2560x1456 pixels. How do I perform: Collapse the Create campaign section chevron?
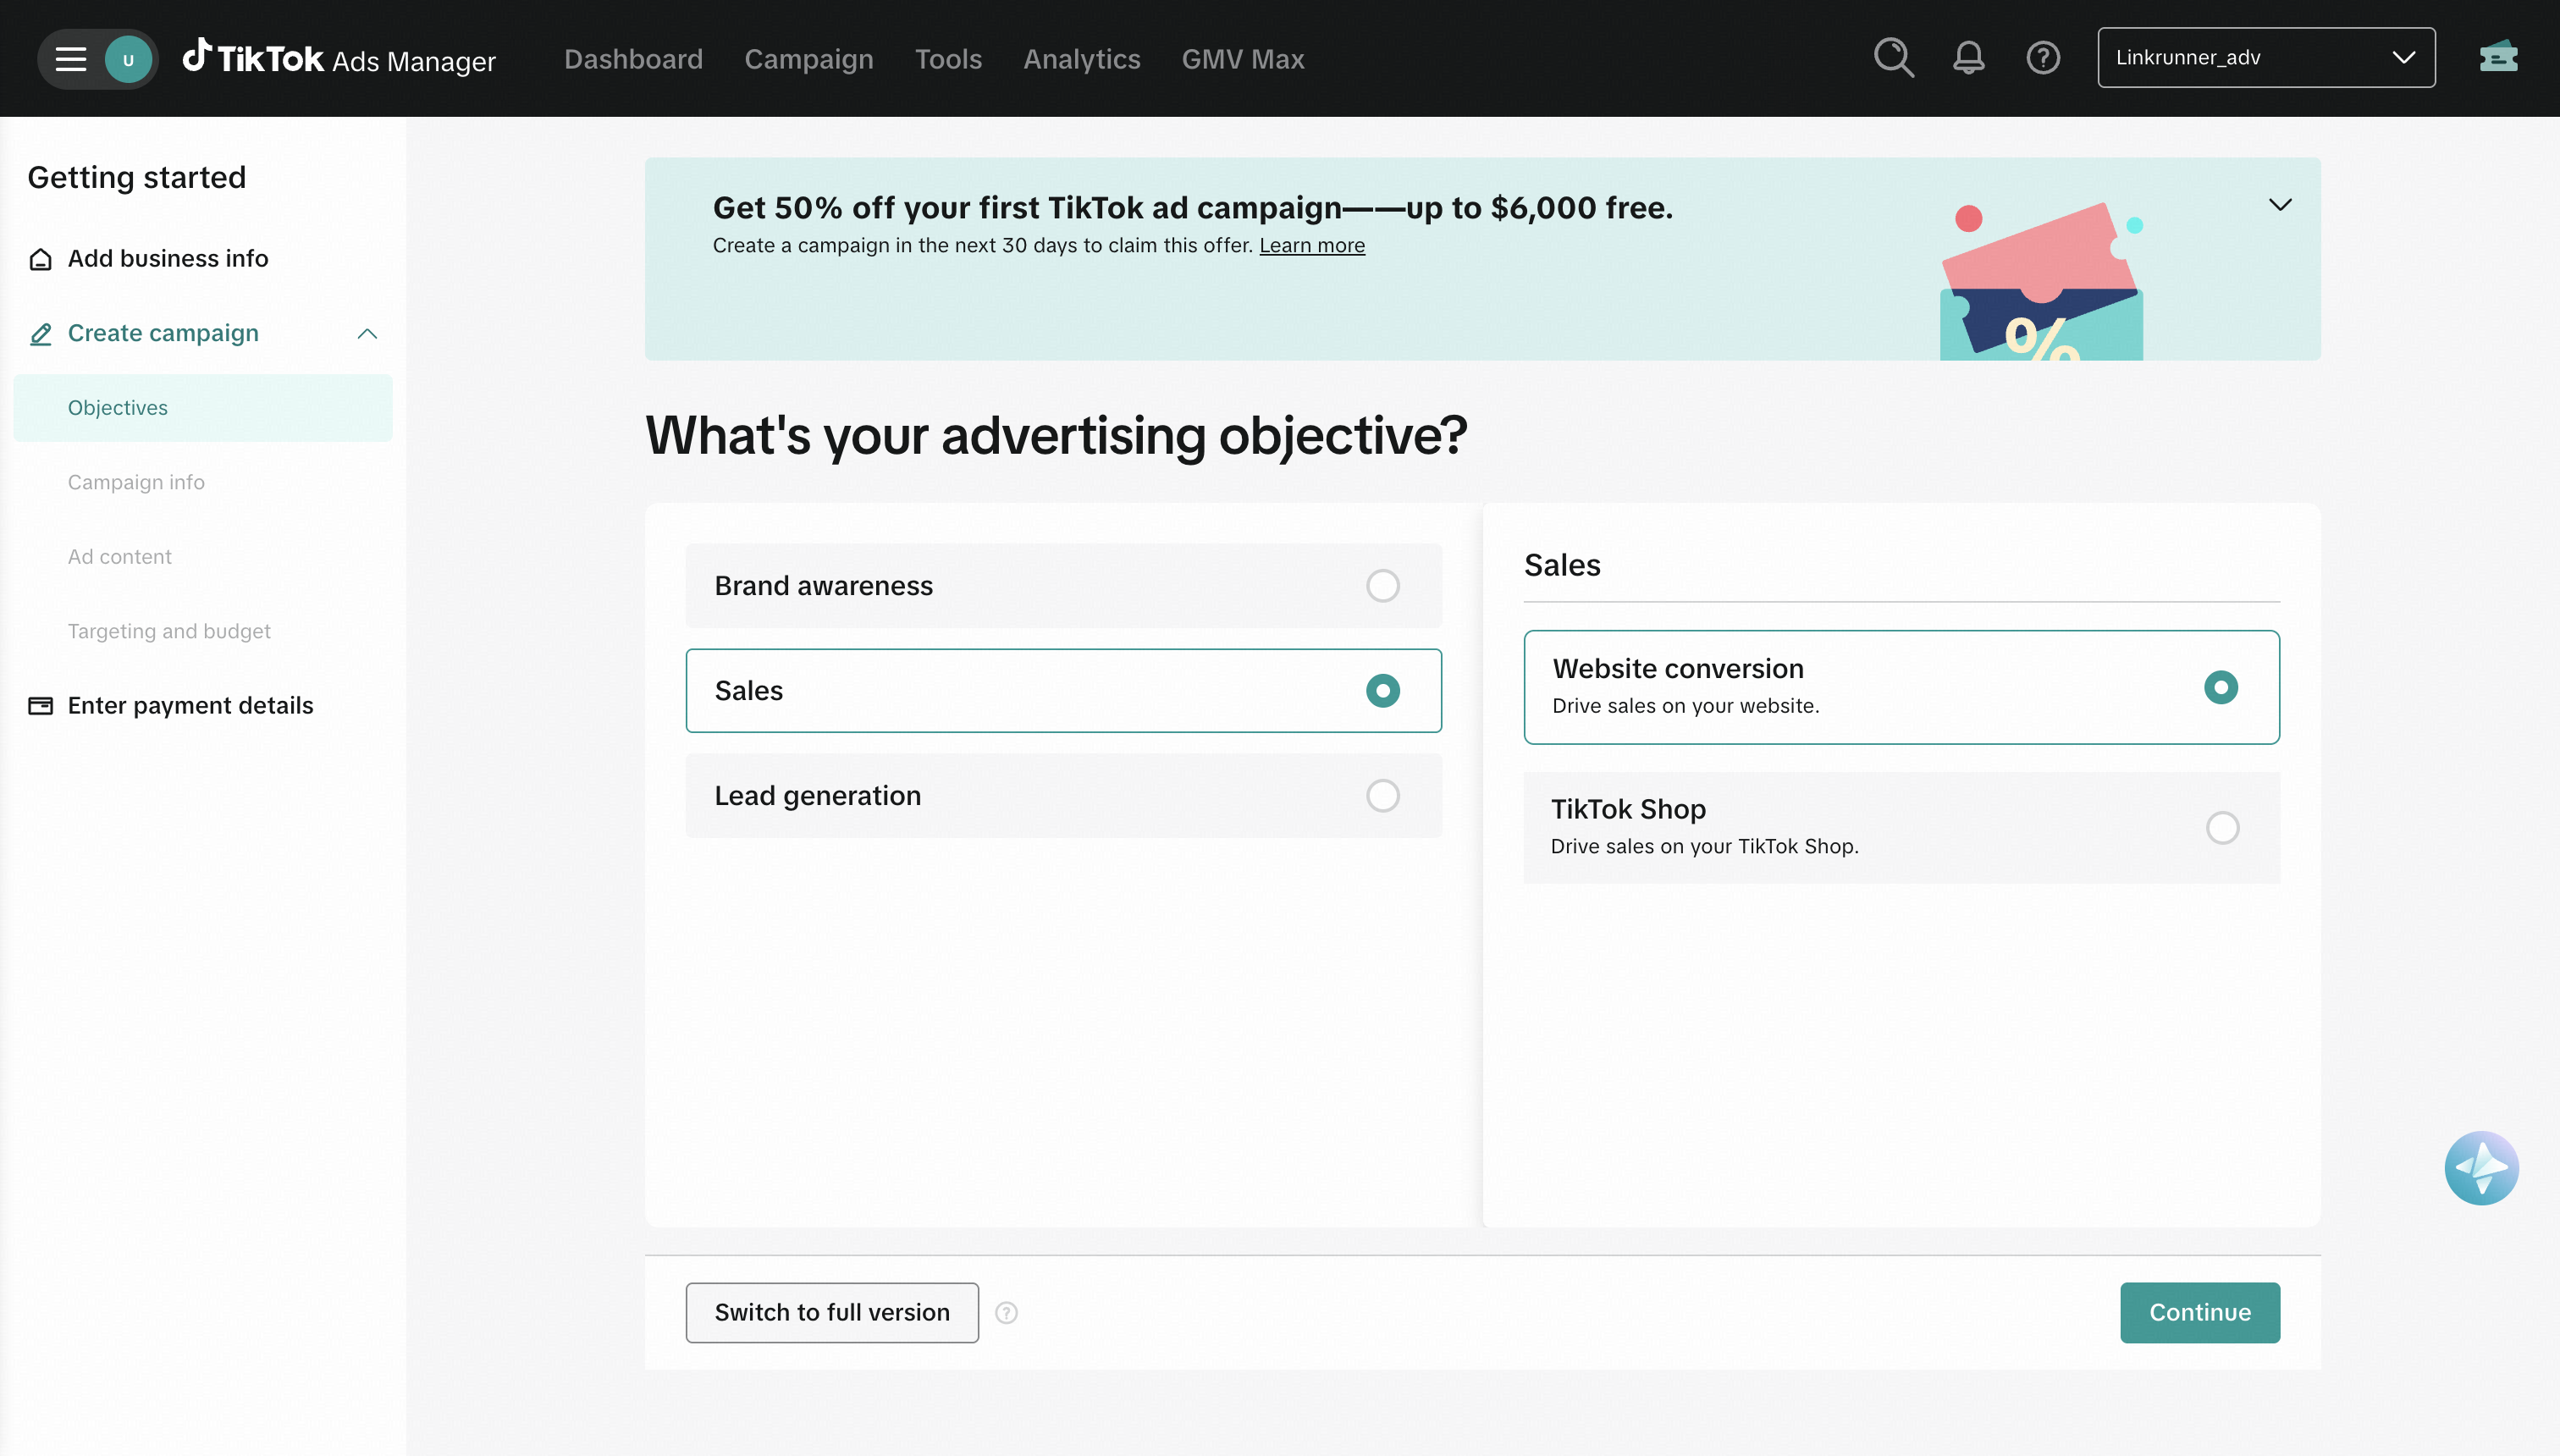(x=367, y=334)
